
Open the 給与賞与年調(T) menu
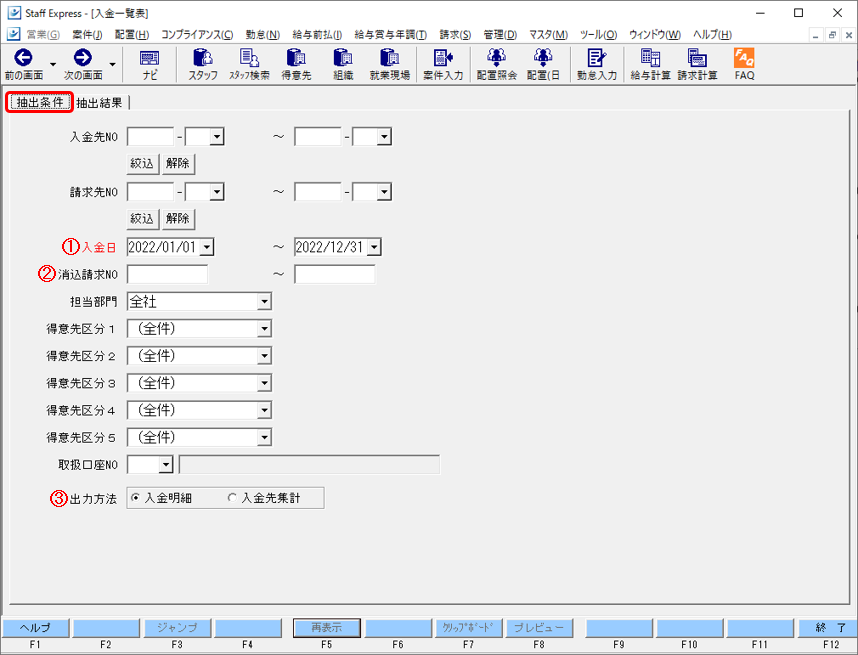click(391, 34)
